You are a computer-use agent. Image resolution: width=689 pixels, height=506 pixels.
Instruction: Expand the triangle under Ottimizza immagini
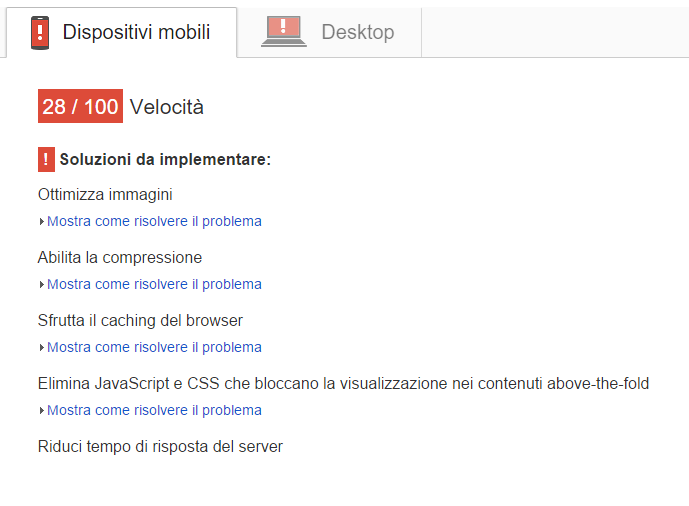click(41, 221)
